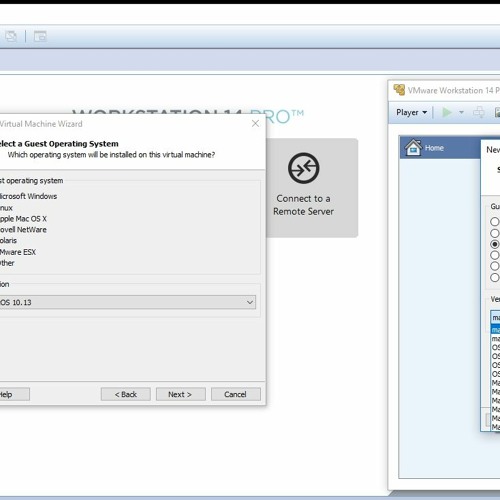The height and width of the screenshot is (500, 500).
Task: Click the Unity mode toolbar icon
Action: click(x=11, y=36)
